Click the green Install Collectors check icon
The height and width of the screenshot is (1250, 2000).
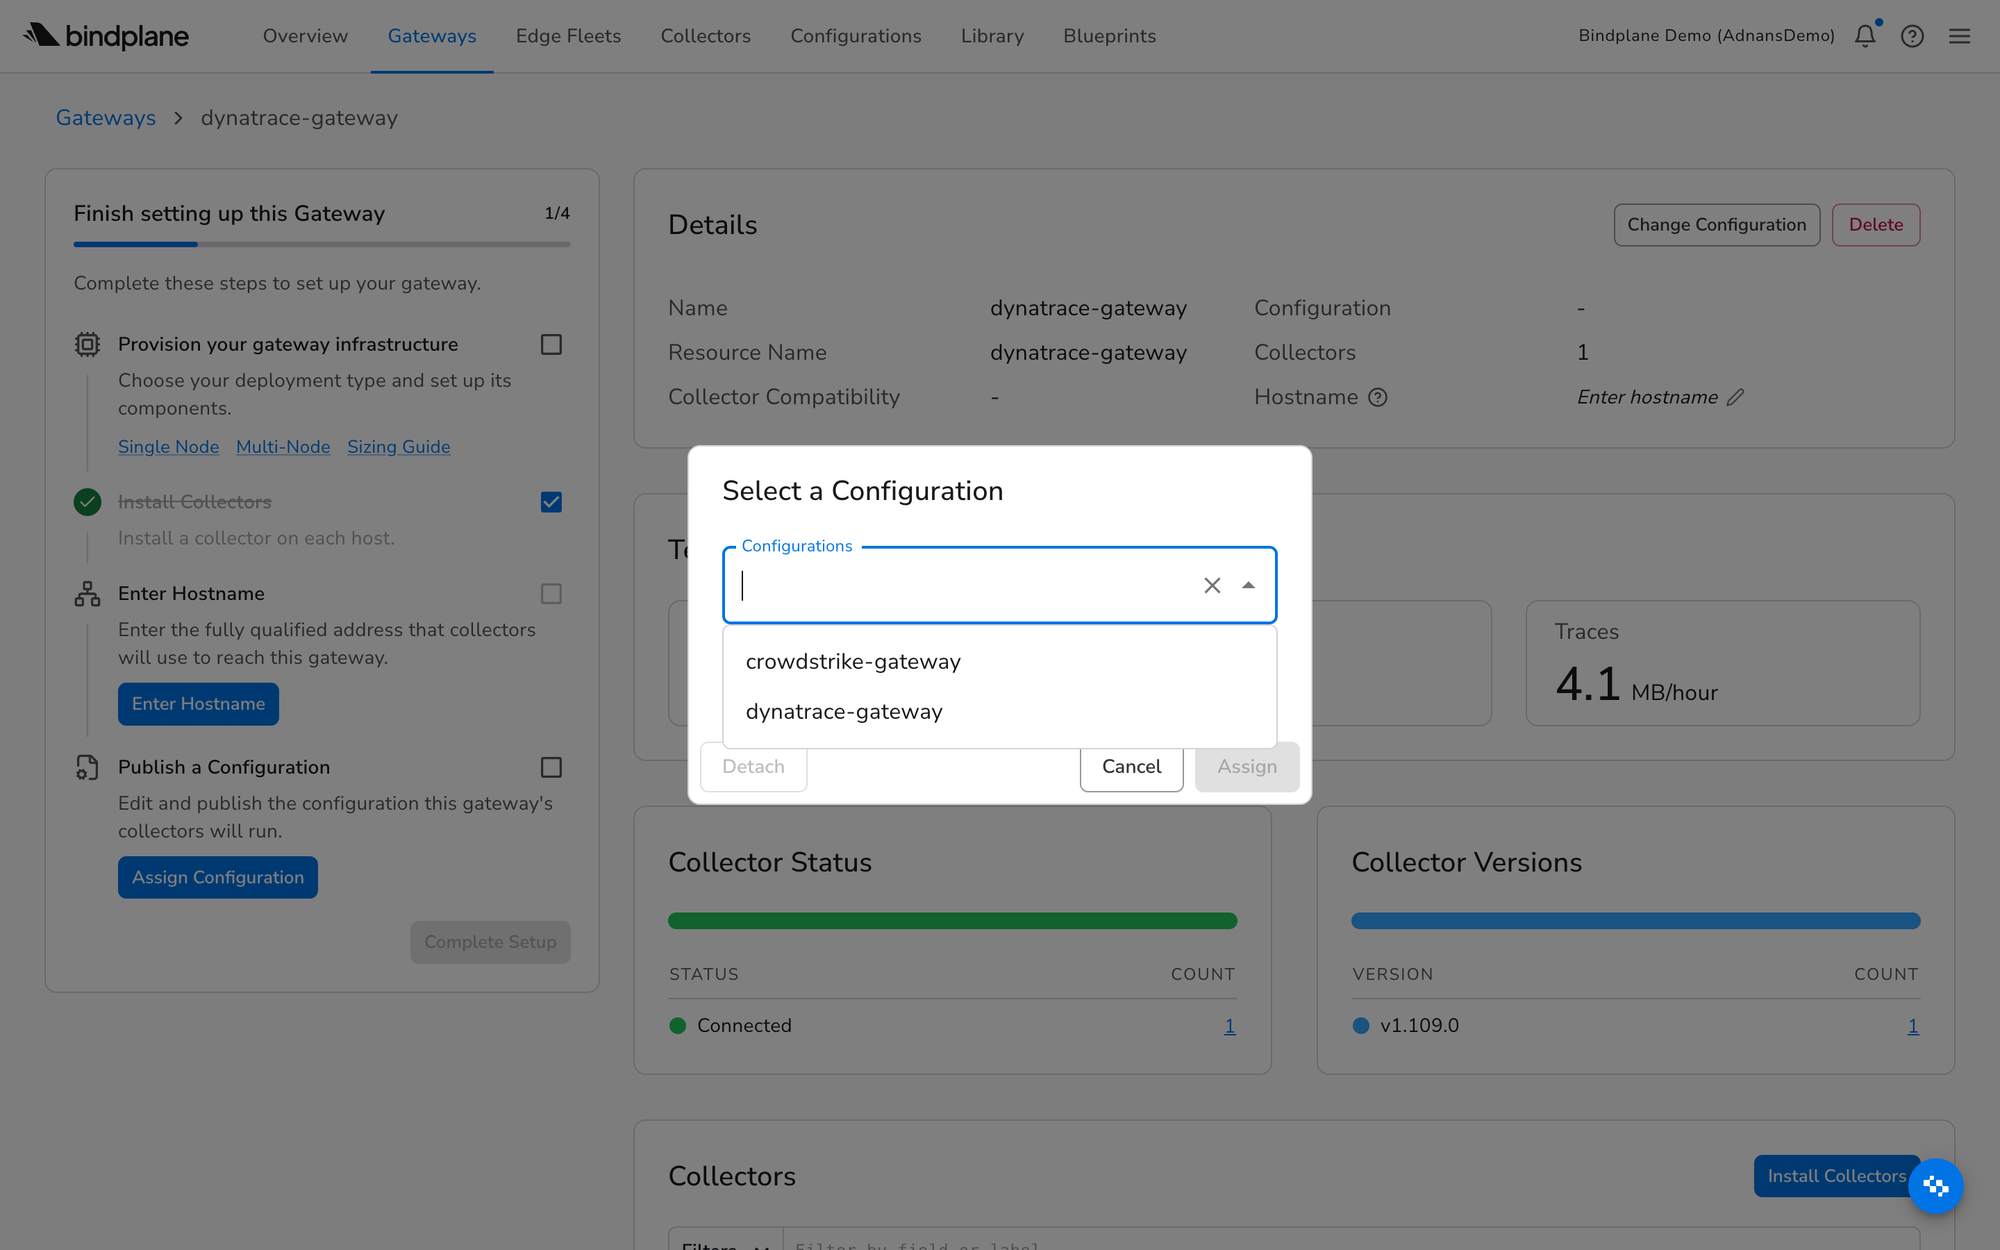[87, 502]
